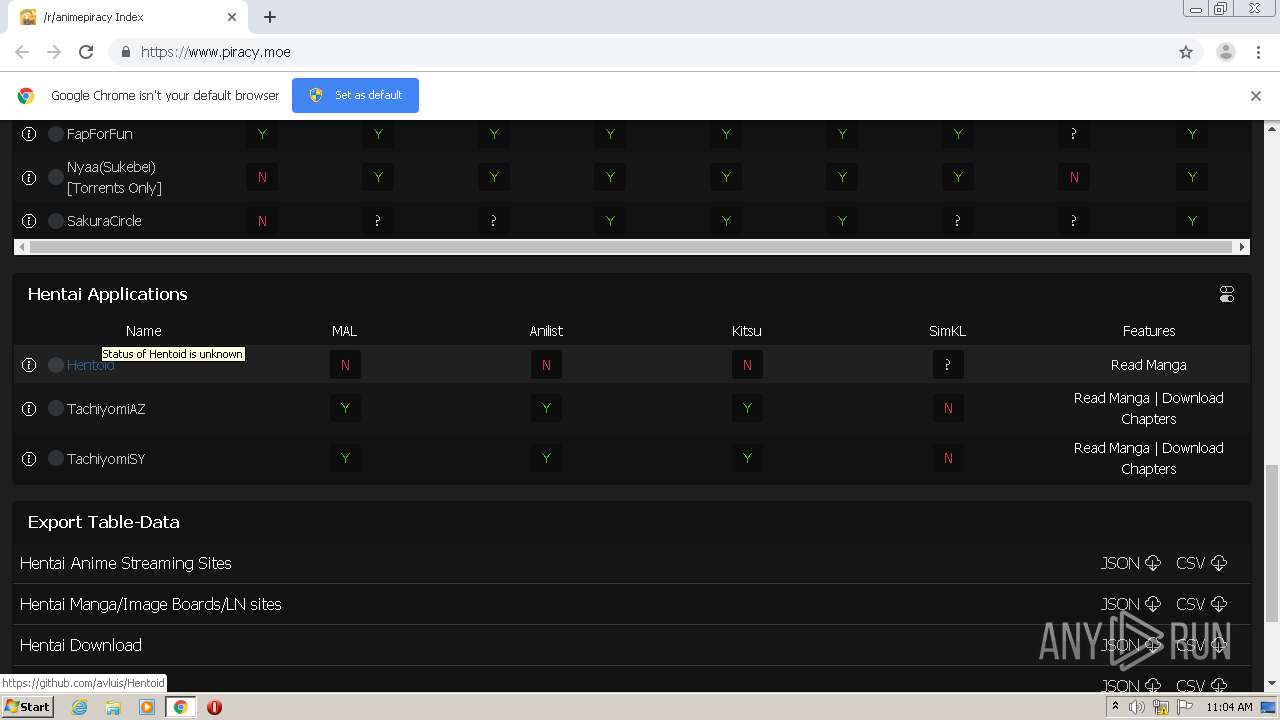Go back to previous page
This screenshot has width=1280, height=720.
point(22,52)
